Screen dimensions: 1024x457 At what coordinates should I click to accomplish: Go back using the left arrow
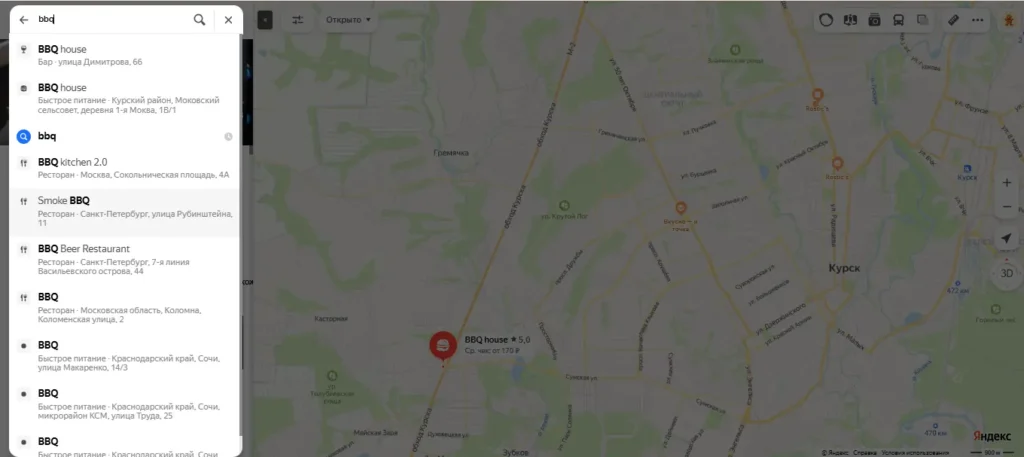[x=24, y=20]
